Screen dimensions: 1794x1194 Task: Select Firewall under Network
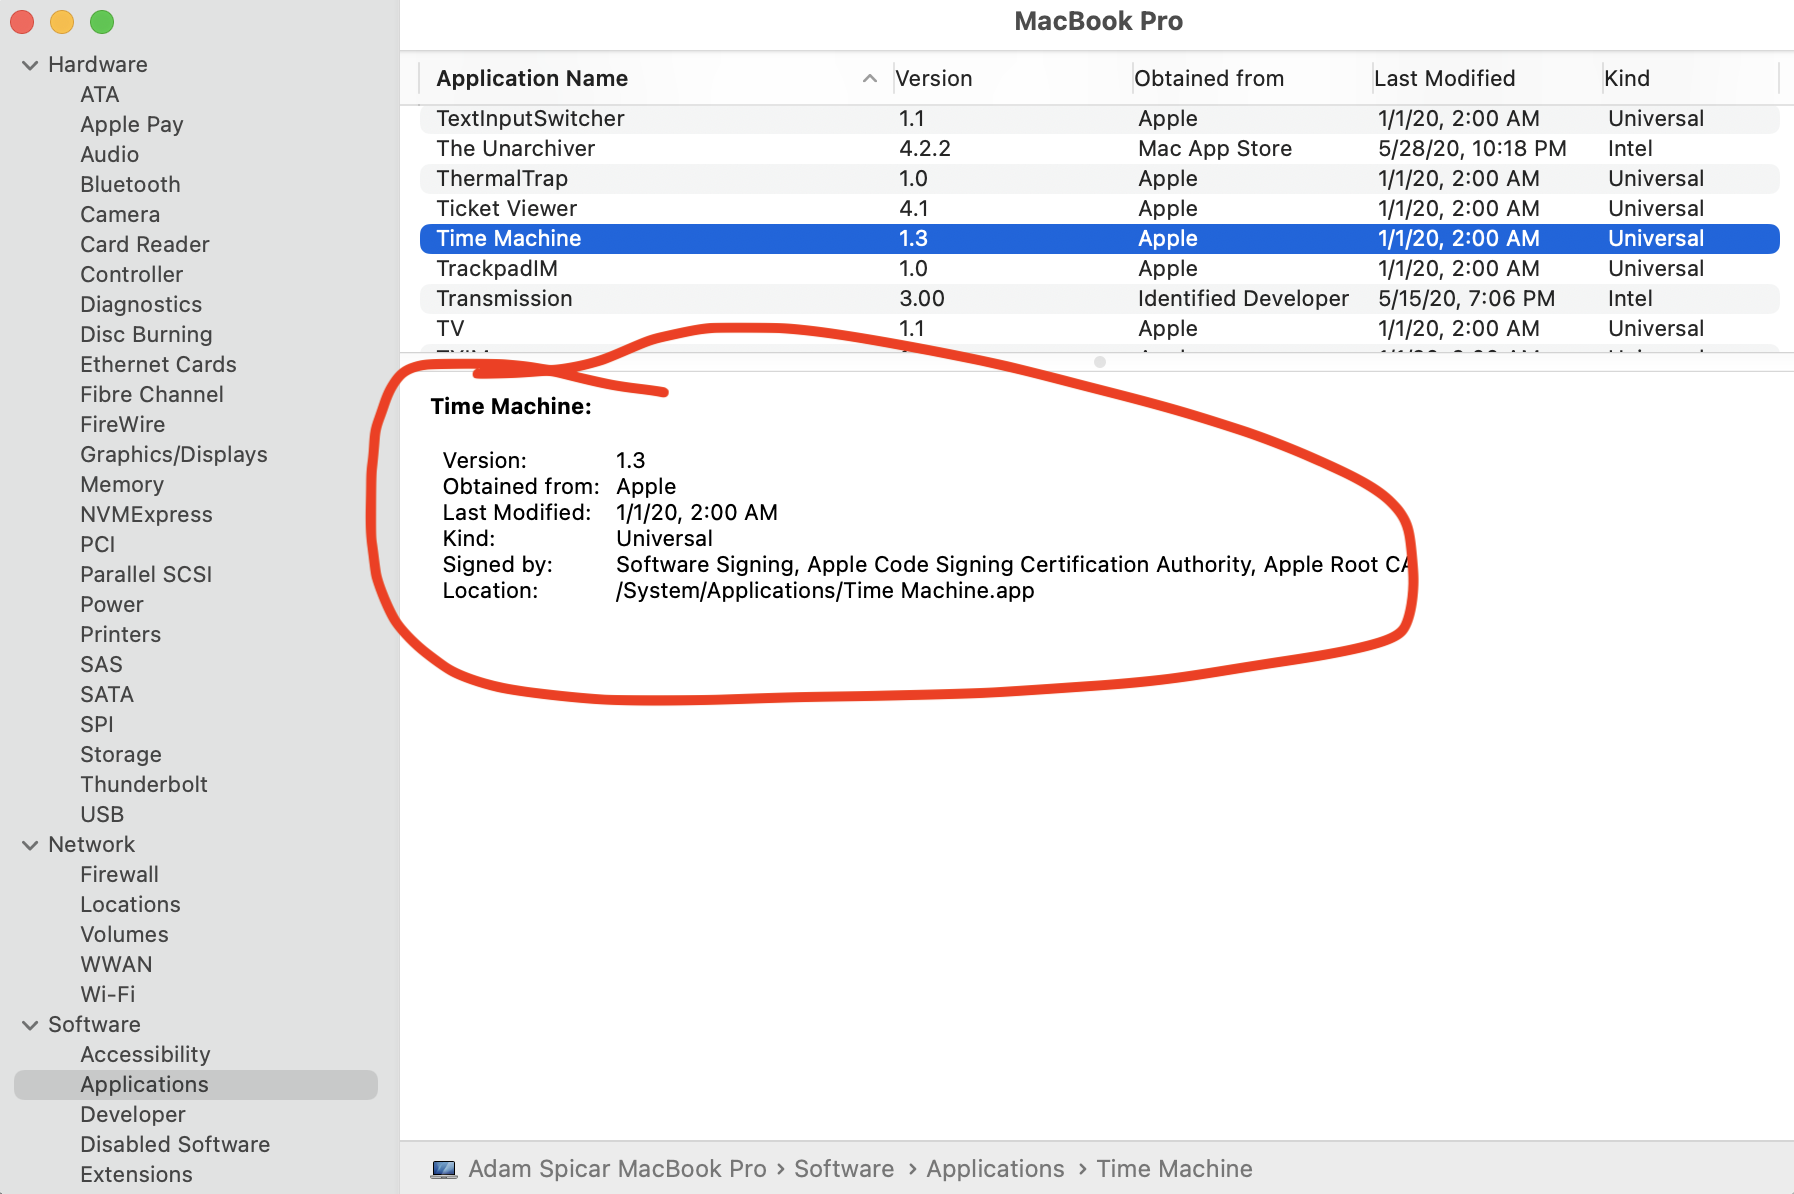click(x=120, y=874)
